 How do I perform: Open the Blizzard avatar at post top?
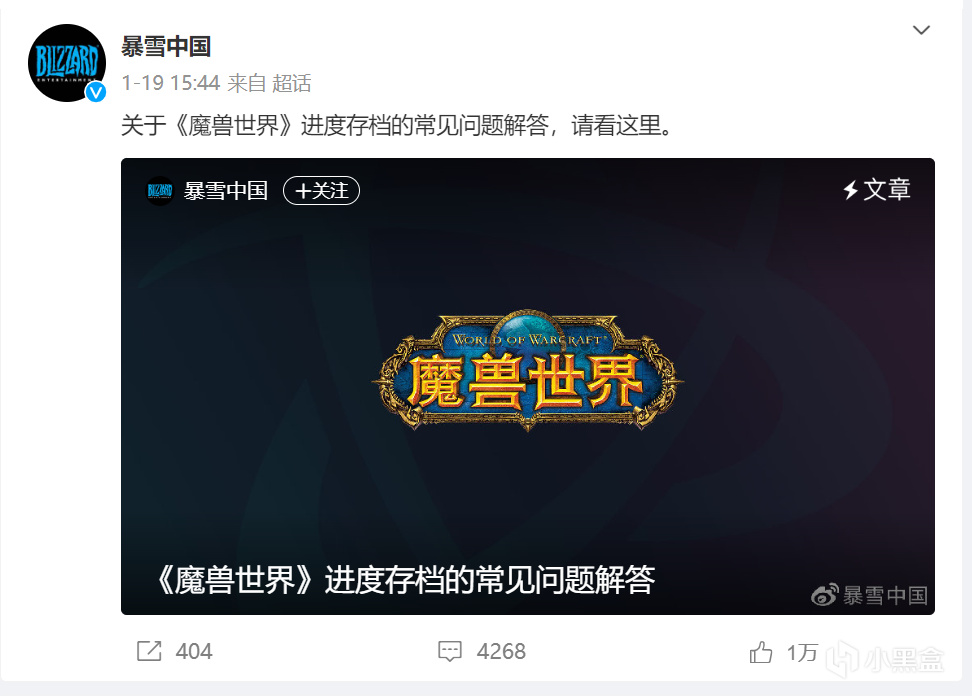pyautogui.click(x=67, y=63)
